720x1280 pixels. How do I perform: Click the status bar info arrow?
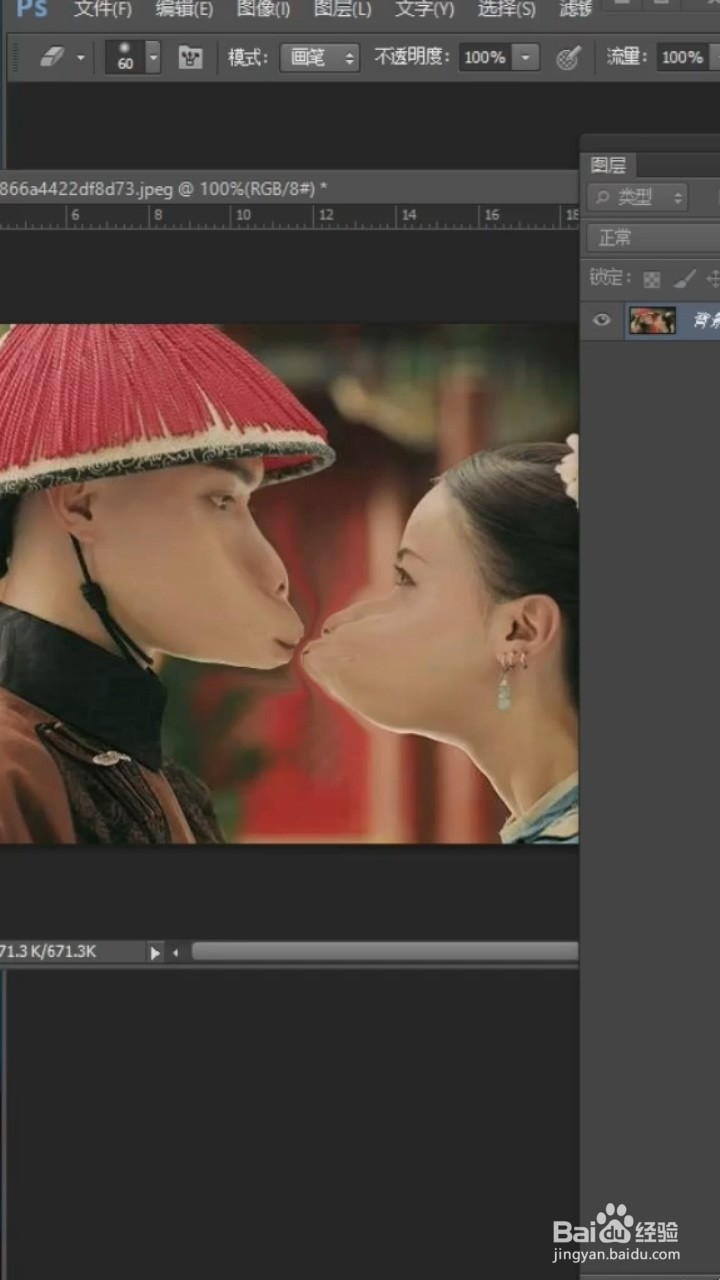click(x=155, y=953)
